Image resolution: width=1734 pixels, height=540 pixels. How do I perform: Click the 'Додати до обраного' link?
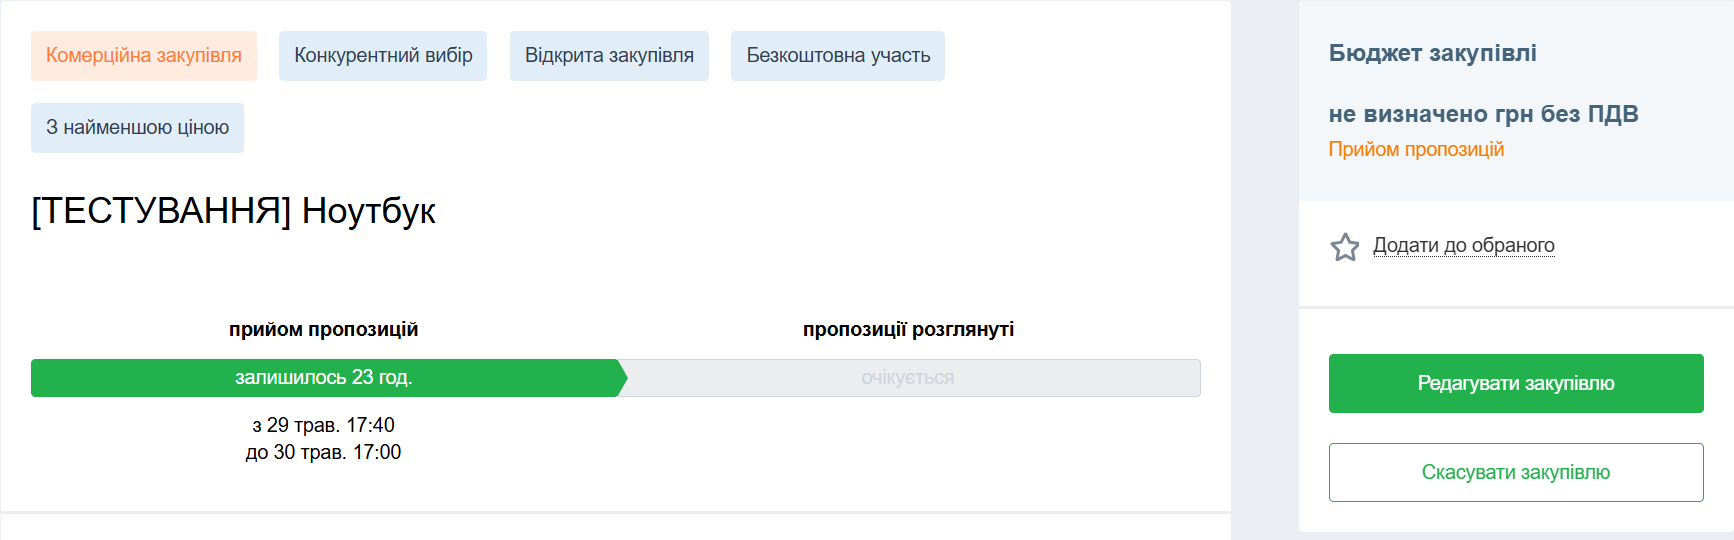1463,245
